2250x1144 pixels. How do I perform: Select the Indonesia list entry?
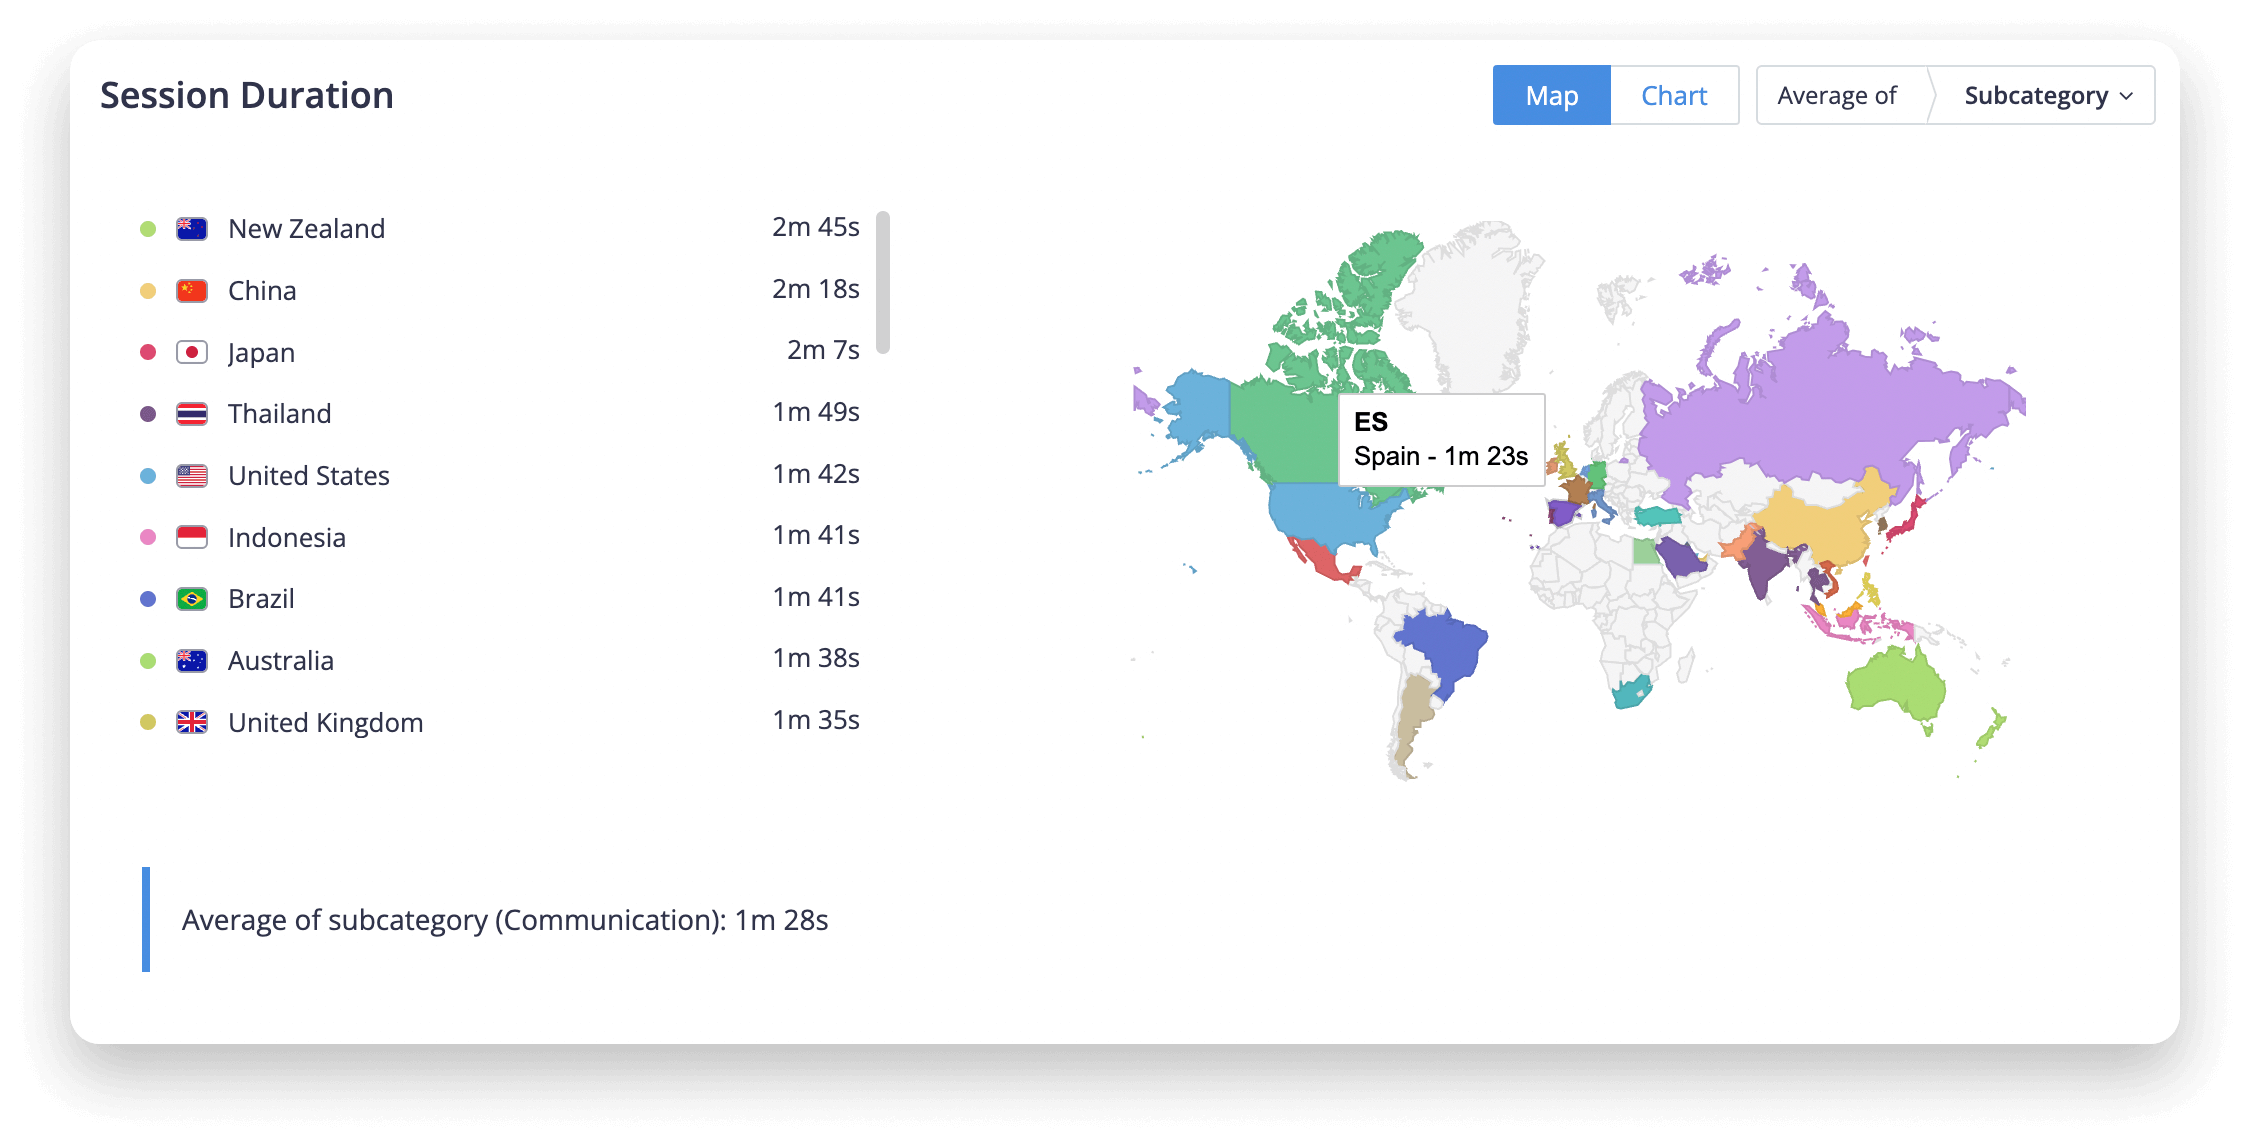[x=500, y=537]
